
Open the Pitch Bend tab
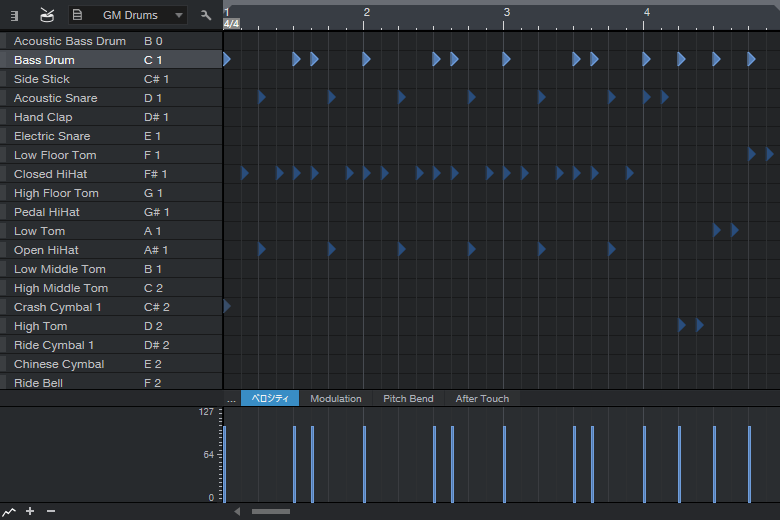(408, 399)
